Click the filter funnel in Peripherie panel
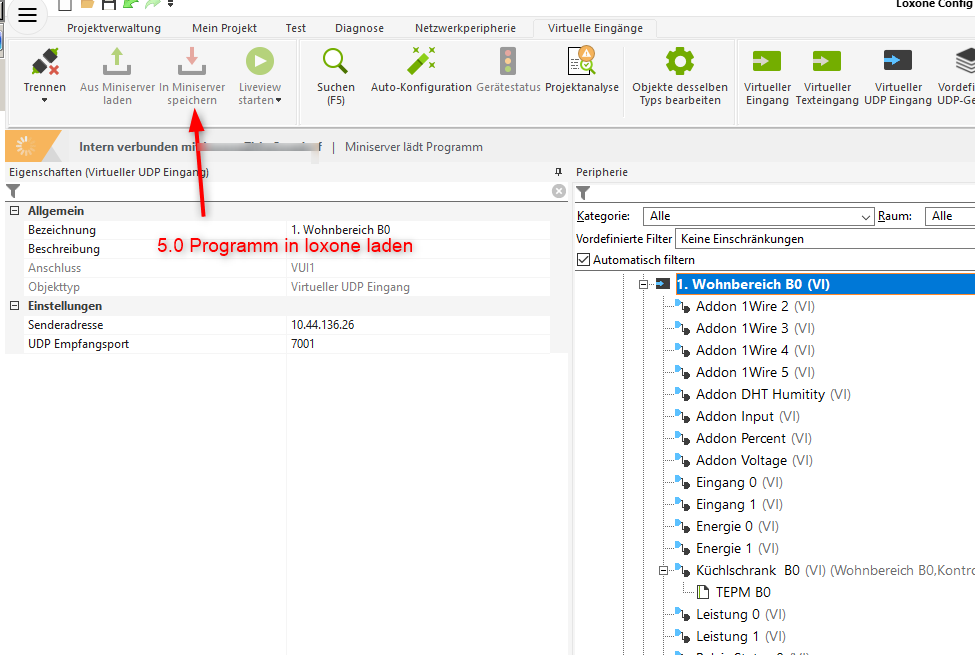 coord(583,193)
